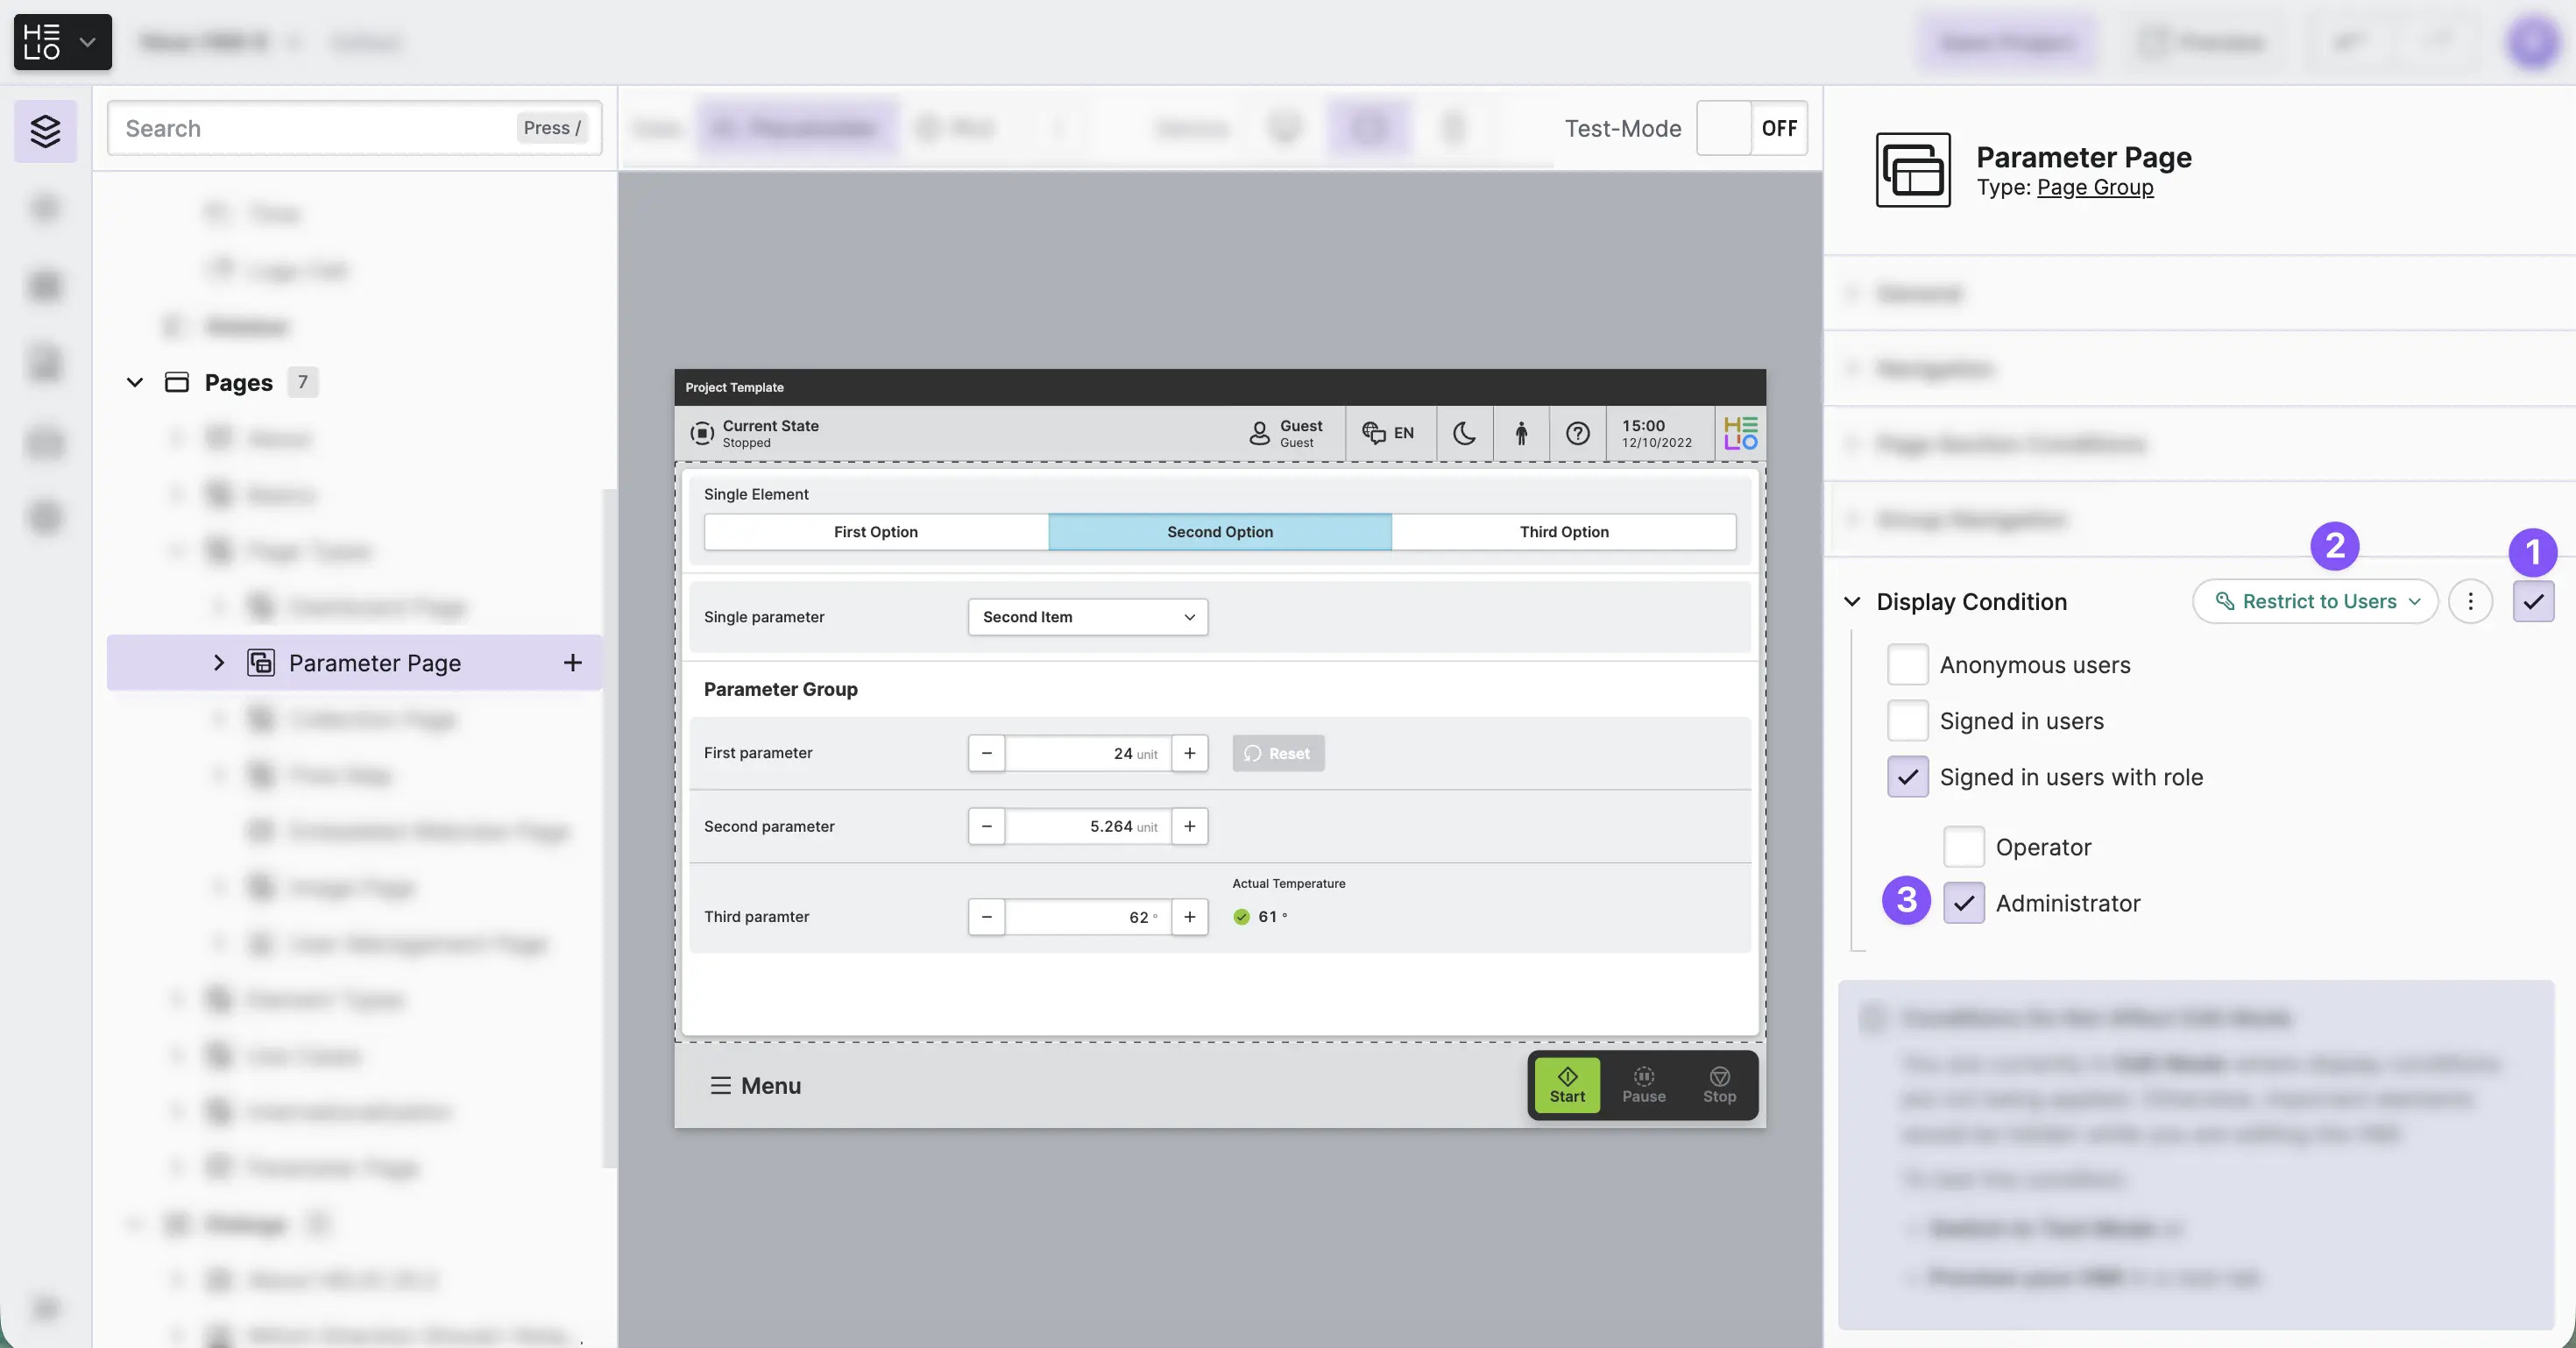Click the help question mark icon

(1577, 433)
